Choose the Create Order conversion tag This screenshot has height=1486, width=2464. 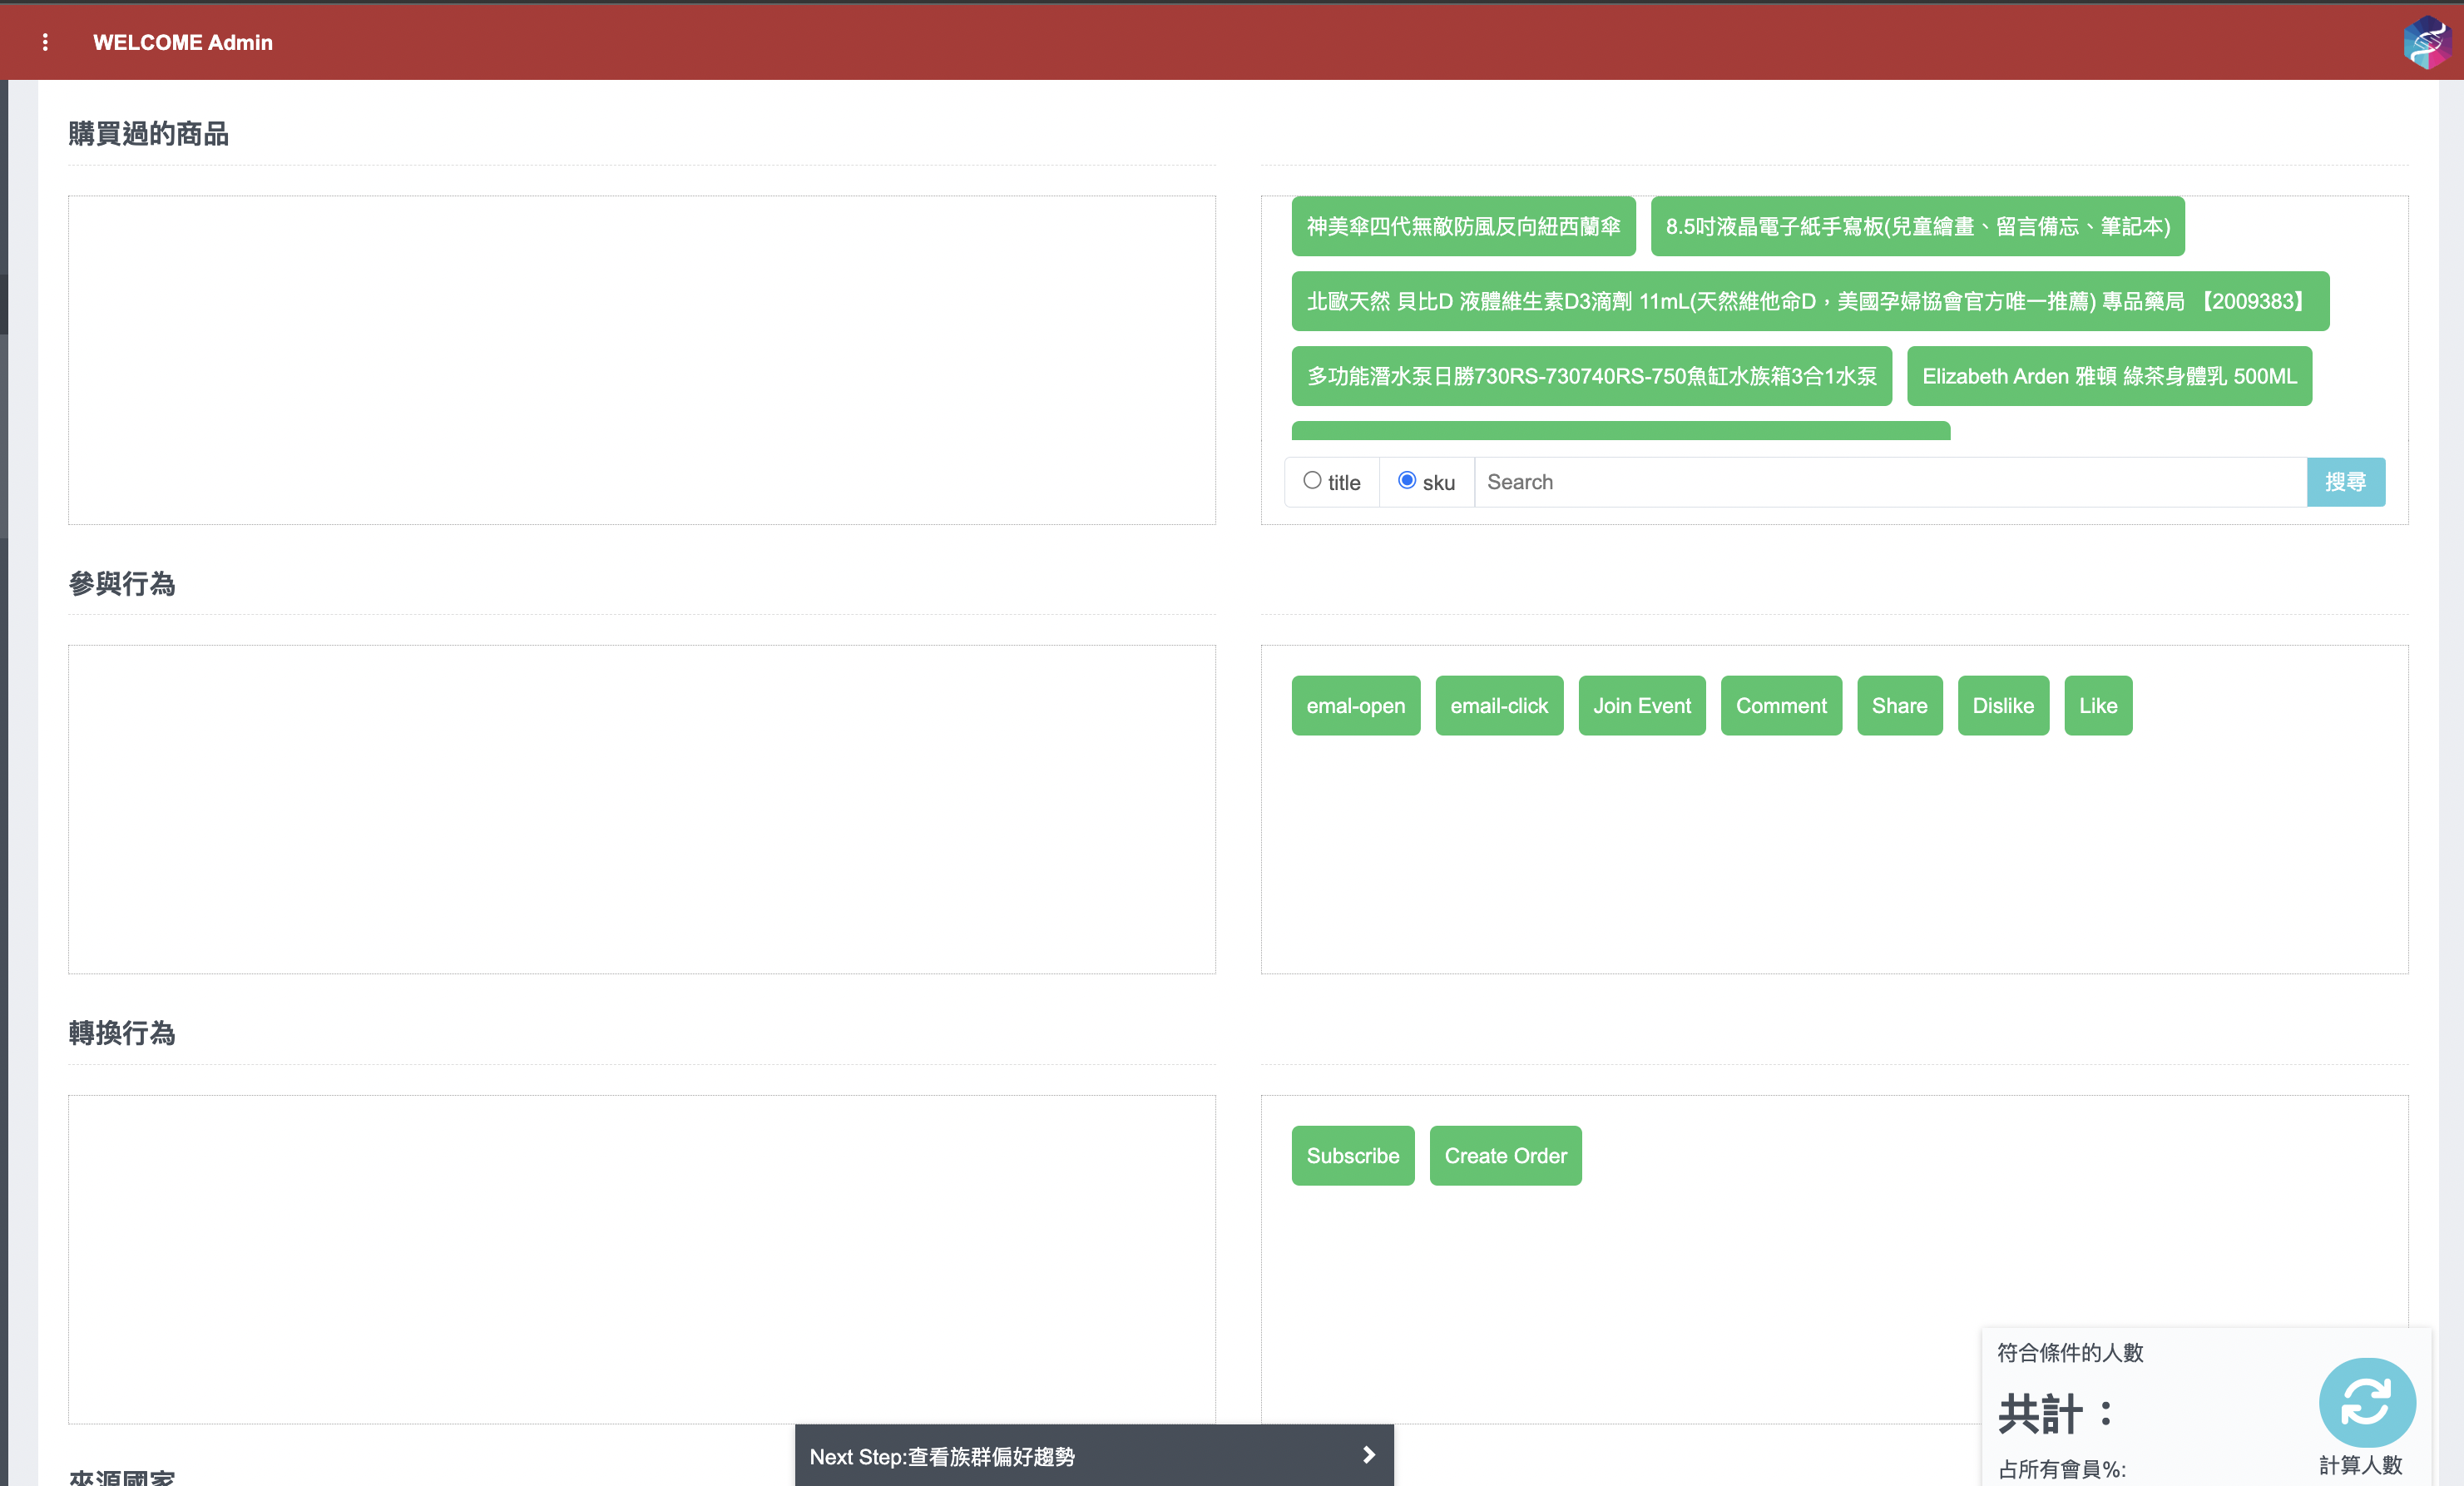coord(1504,1156)
